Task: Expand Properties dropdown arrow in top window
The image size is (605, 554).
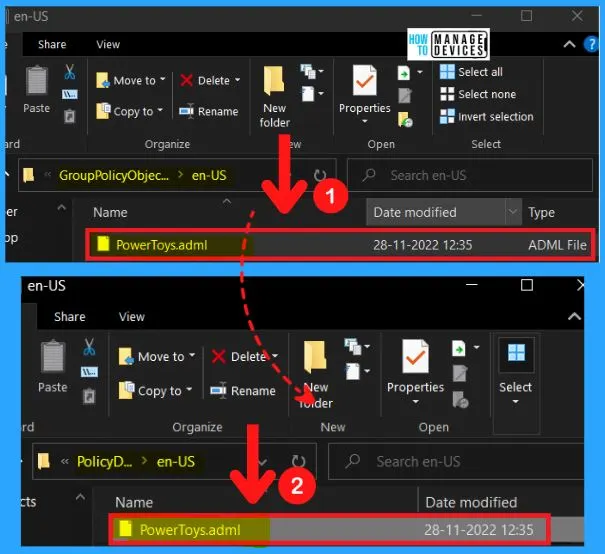Action: (365, 122)
